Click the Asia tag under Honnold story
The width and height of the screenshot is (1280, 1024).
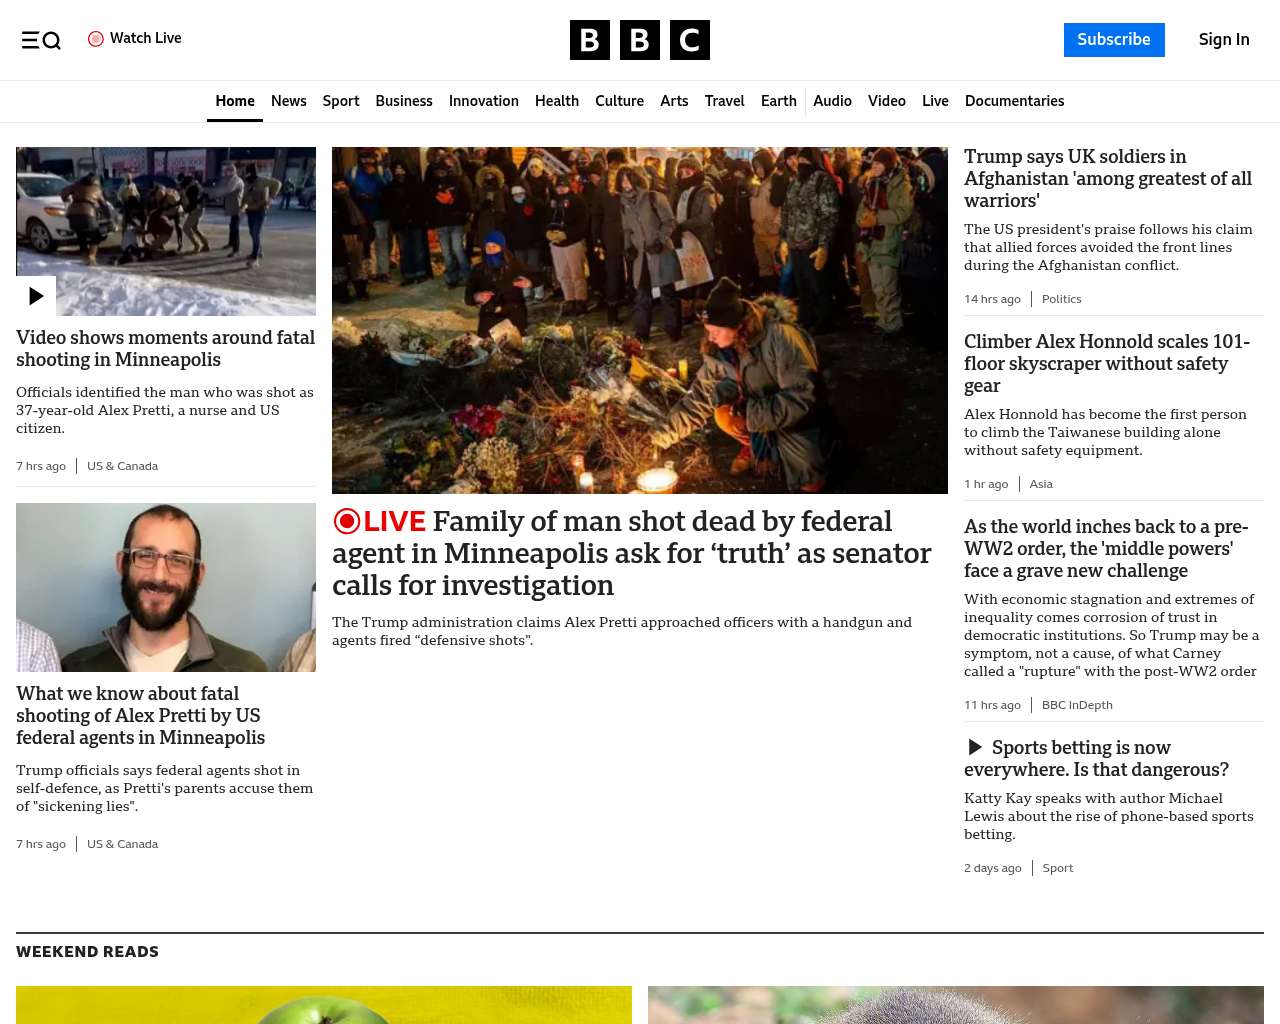click(1041, 484)
